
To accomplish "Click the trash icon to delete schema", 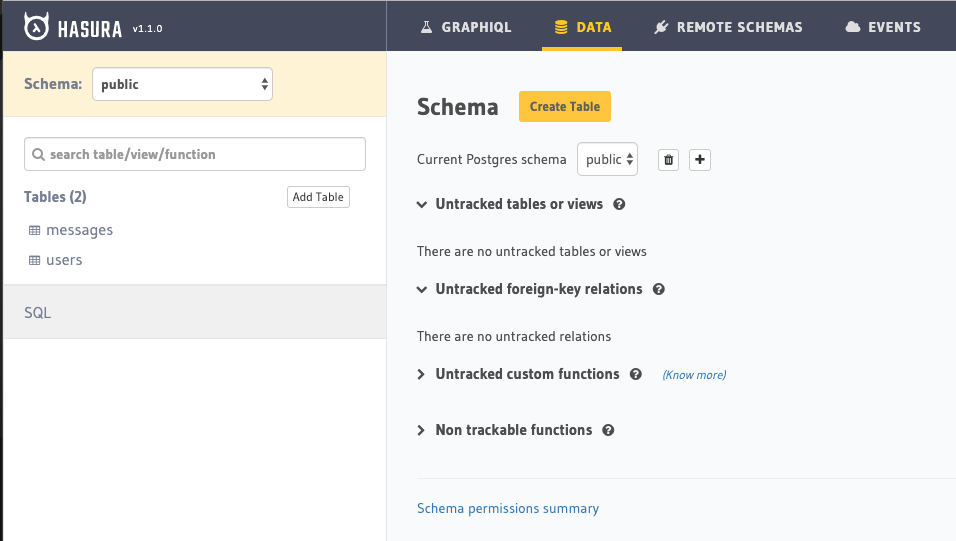I will [x=669, y=160].
